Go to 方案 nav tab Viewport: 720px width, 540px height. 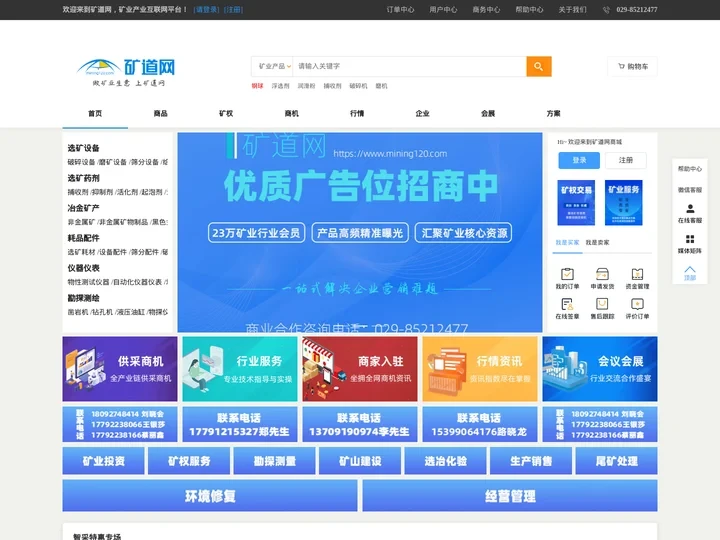coord(553,113)
